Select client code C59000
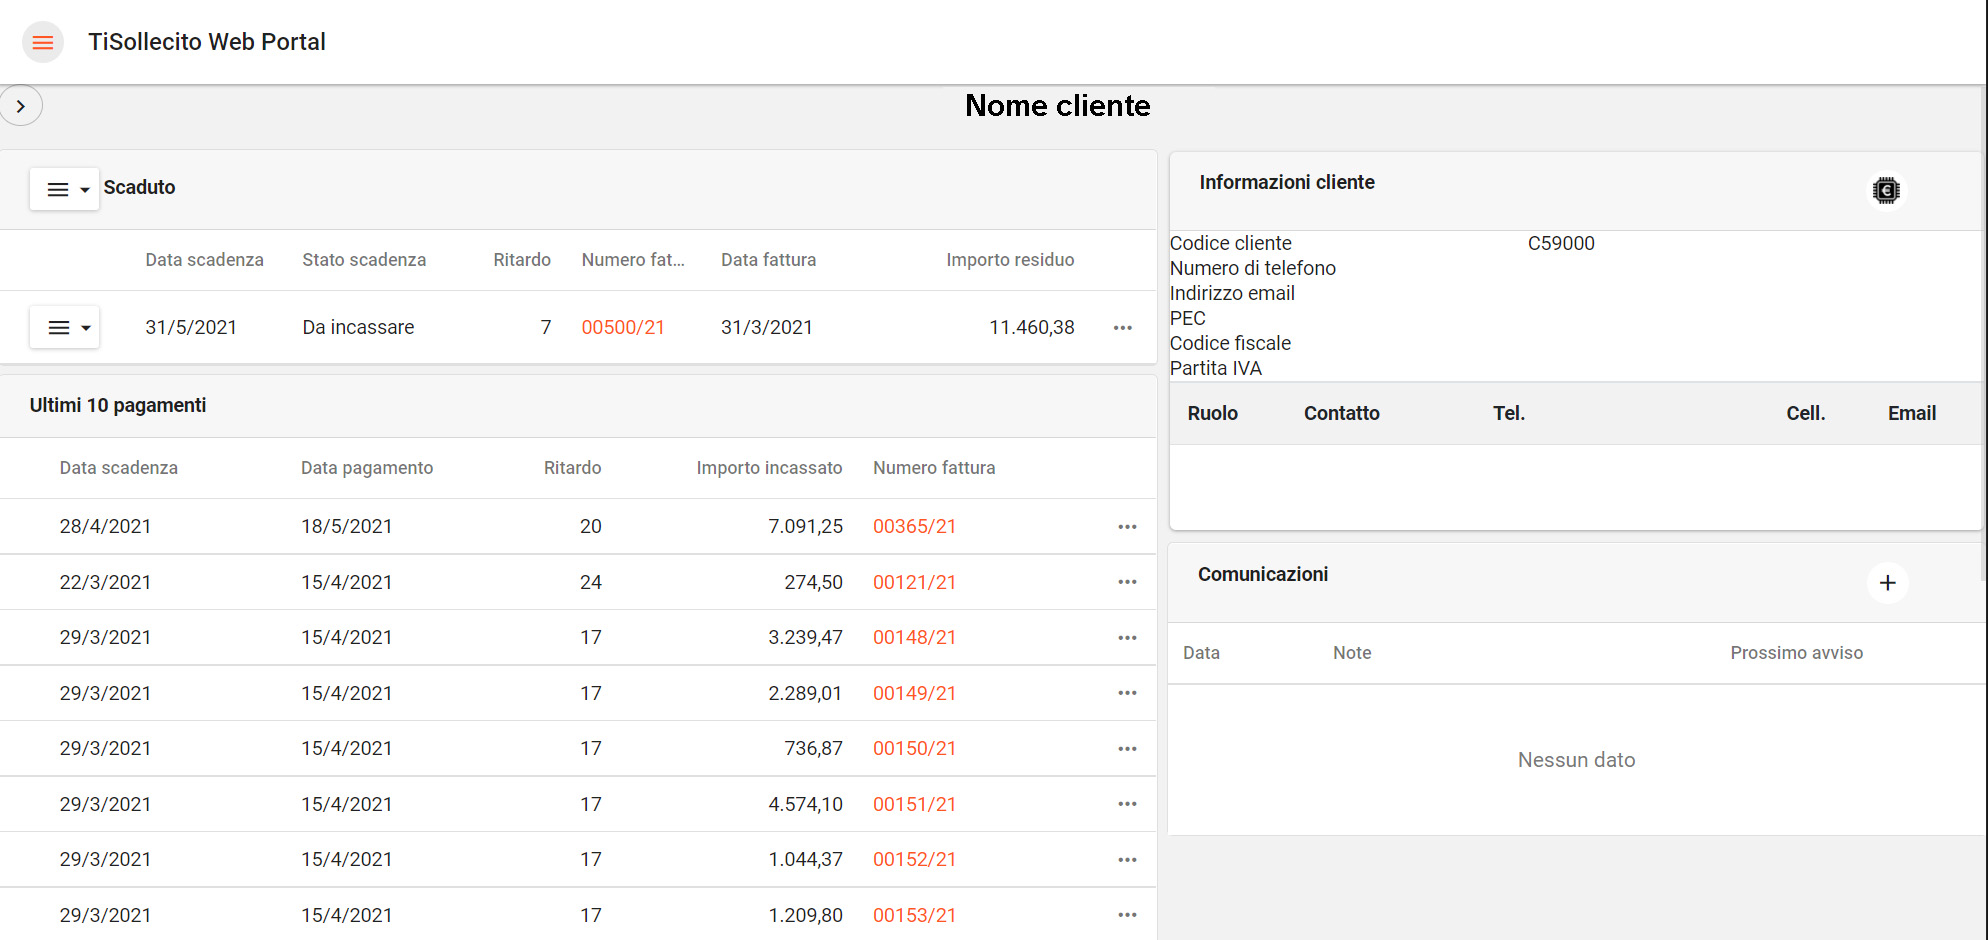Screen dimensions: 1988x940 [x=1560, y=243]
